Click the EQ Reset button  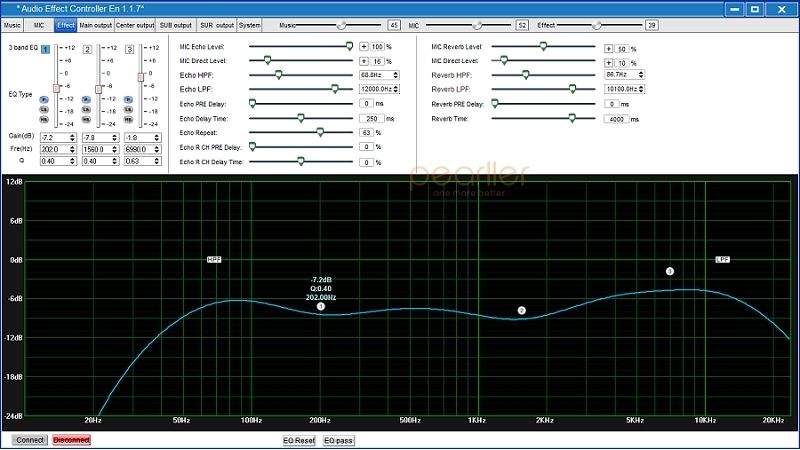pyautogui.click(x=300, y=440)
